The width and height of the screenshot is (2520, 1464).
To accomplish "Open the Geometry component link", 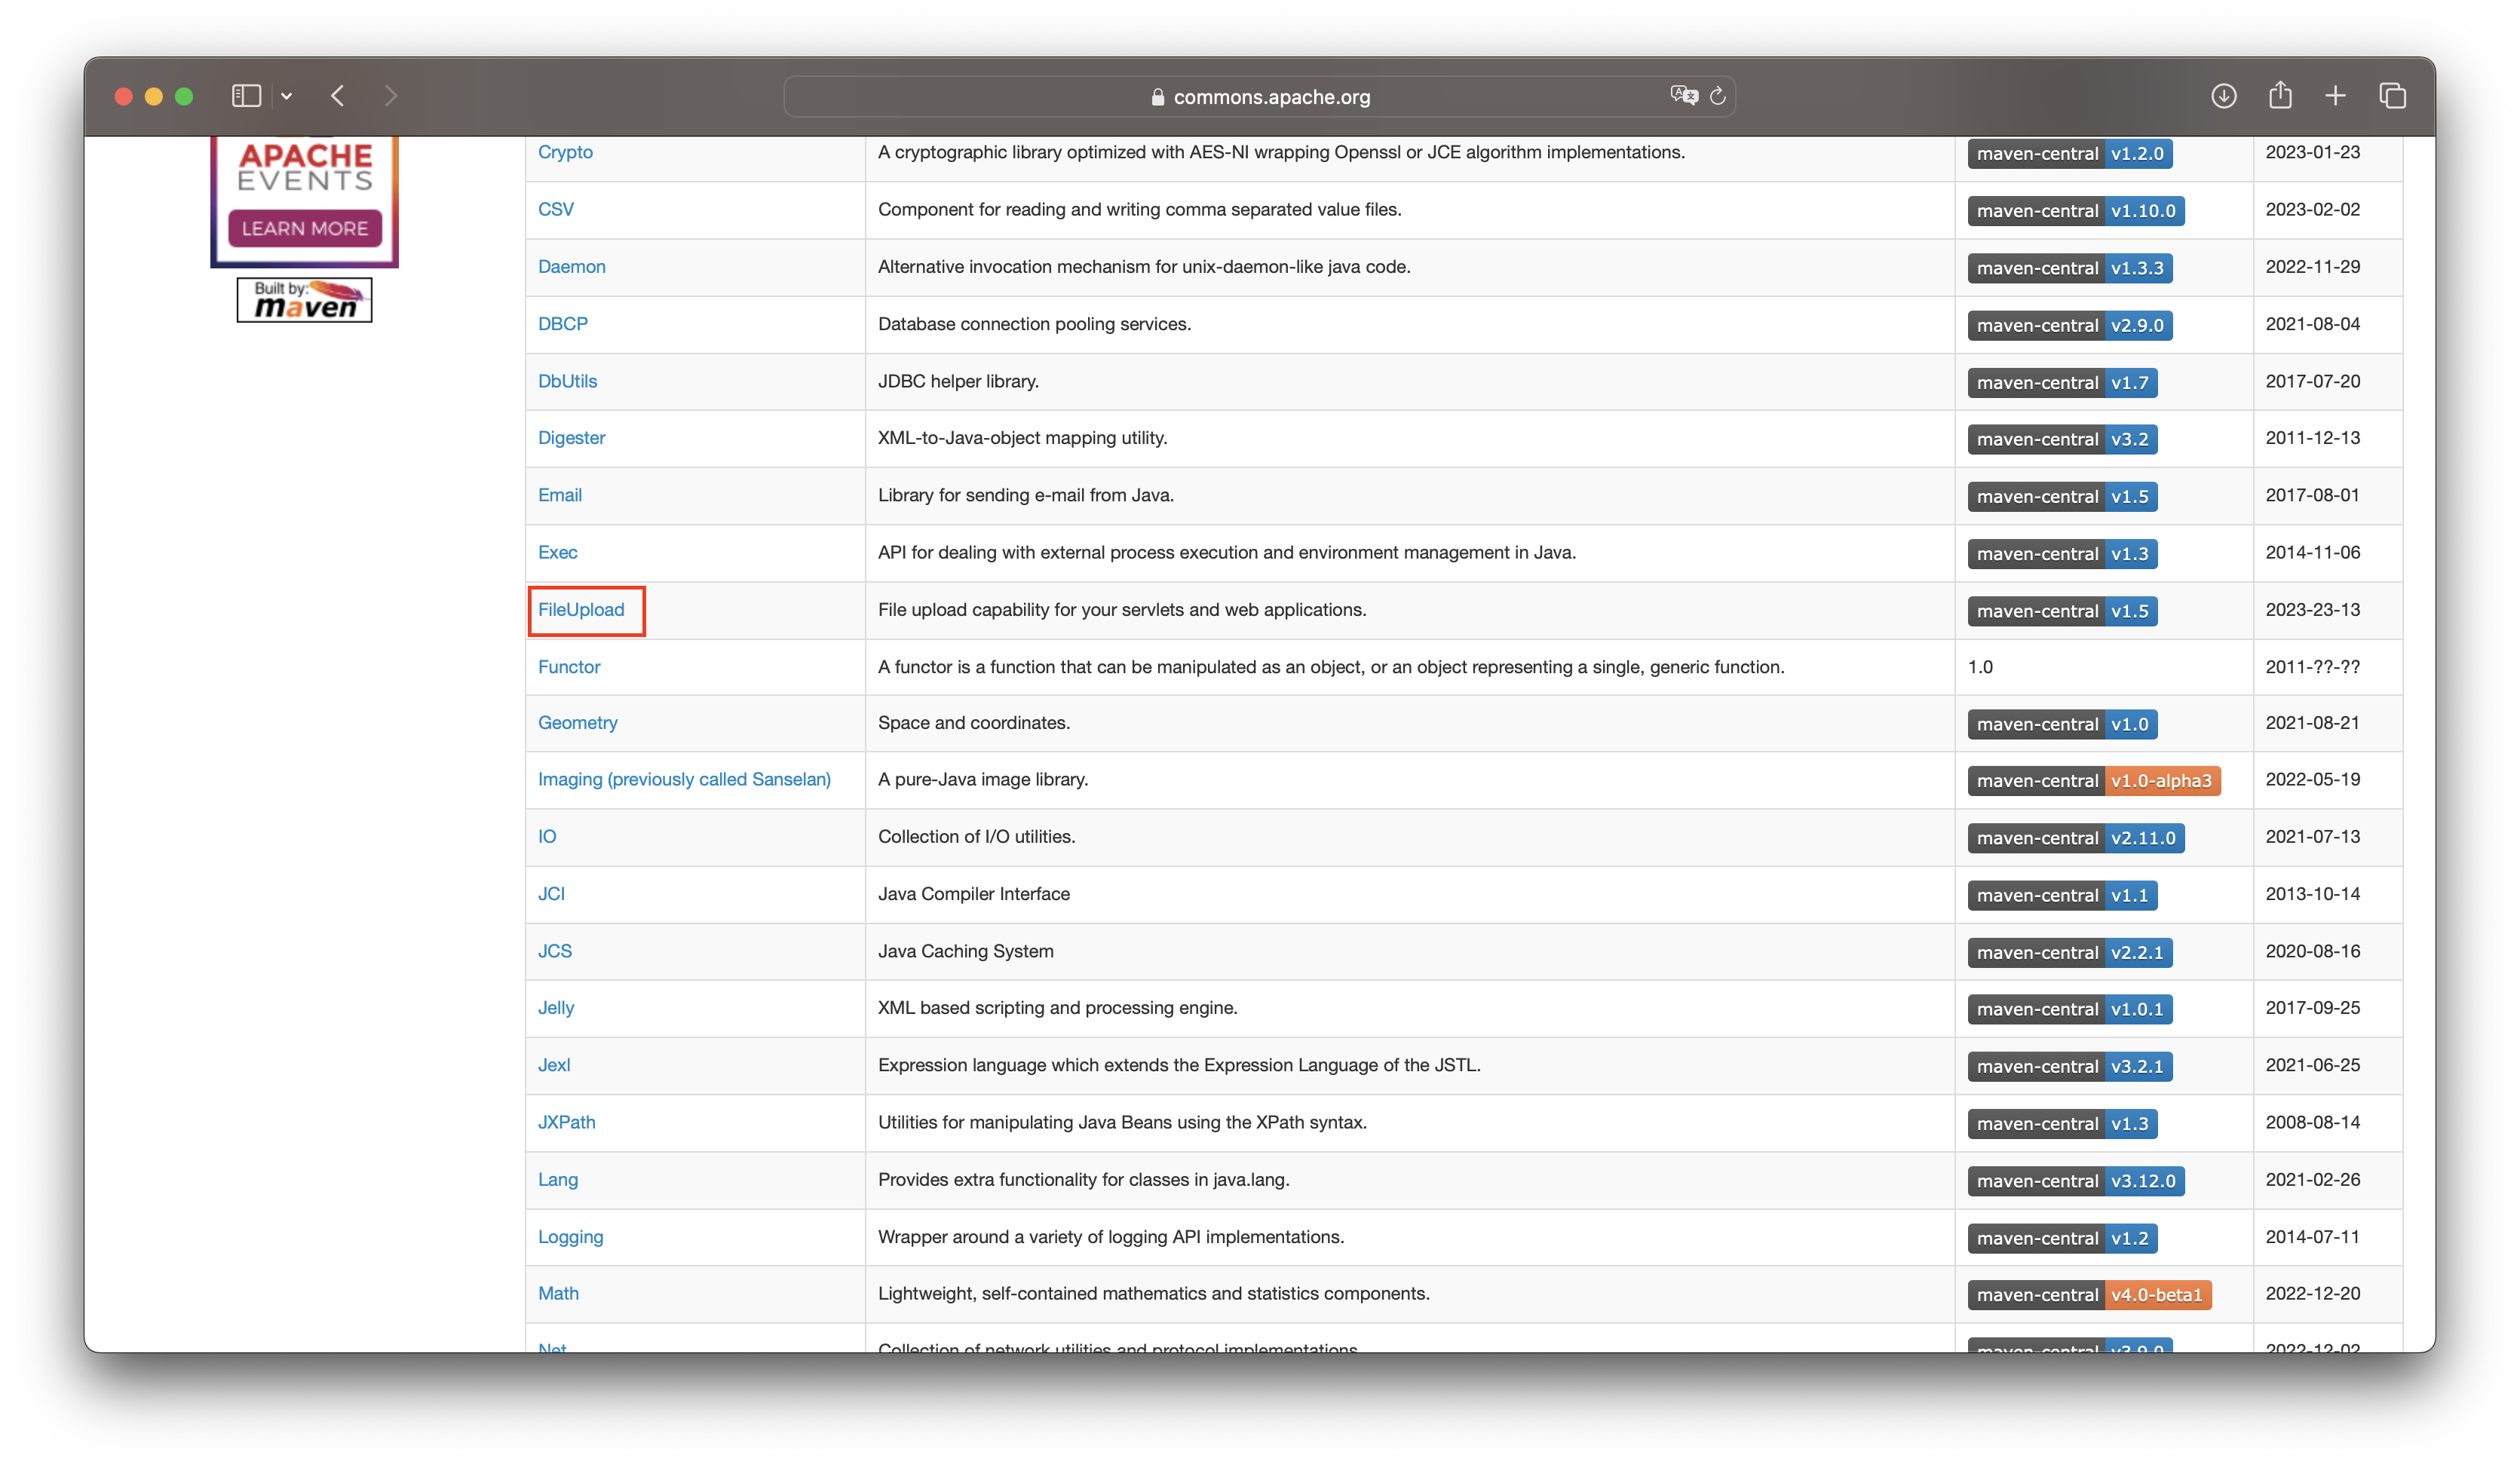I will (577, 723).
